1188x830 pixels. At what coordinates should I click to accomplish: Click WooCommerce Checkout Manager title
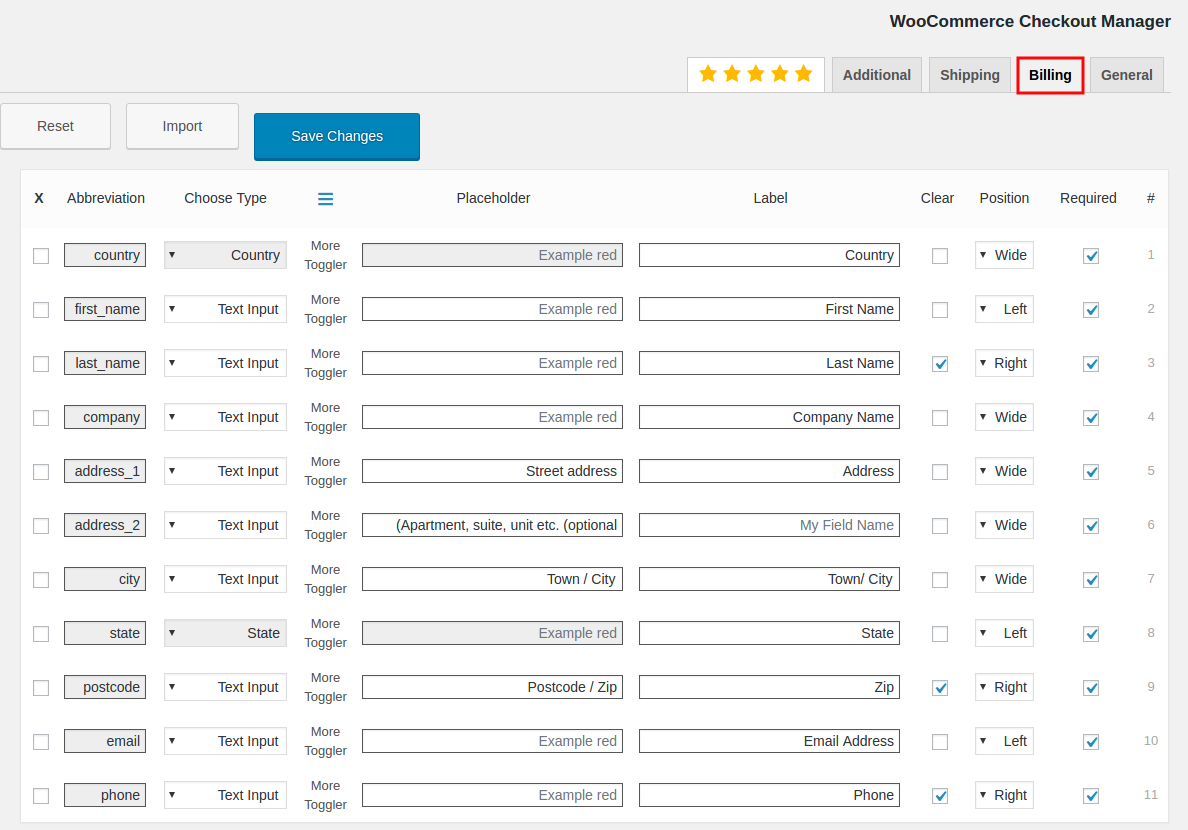(1030, 21)
